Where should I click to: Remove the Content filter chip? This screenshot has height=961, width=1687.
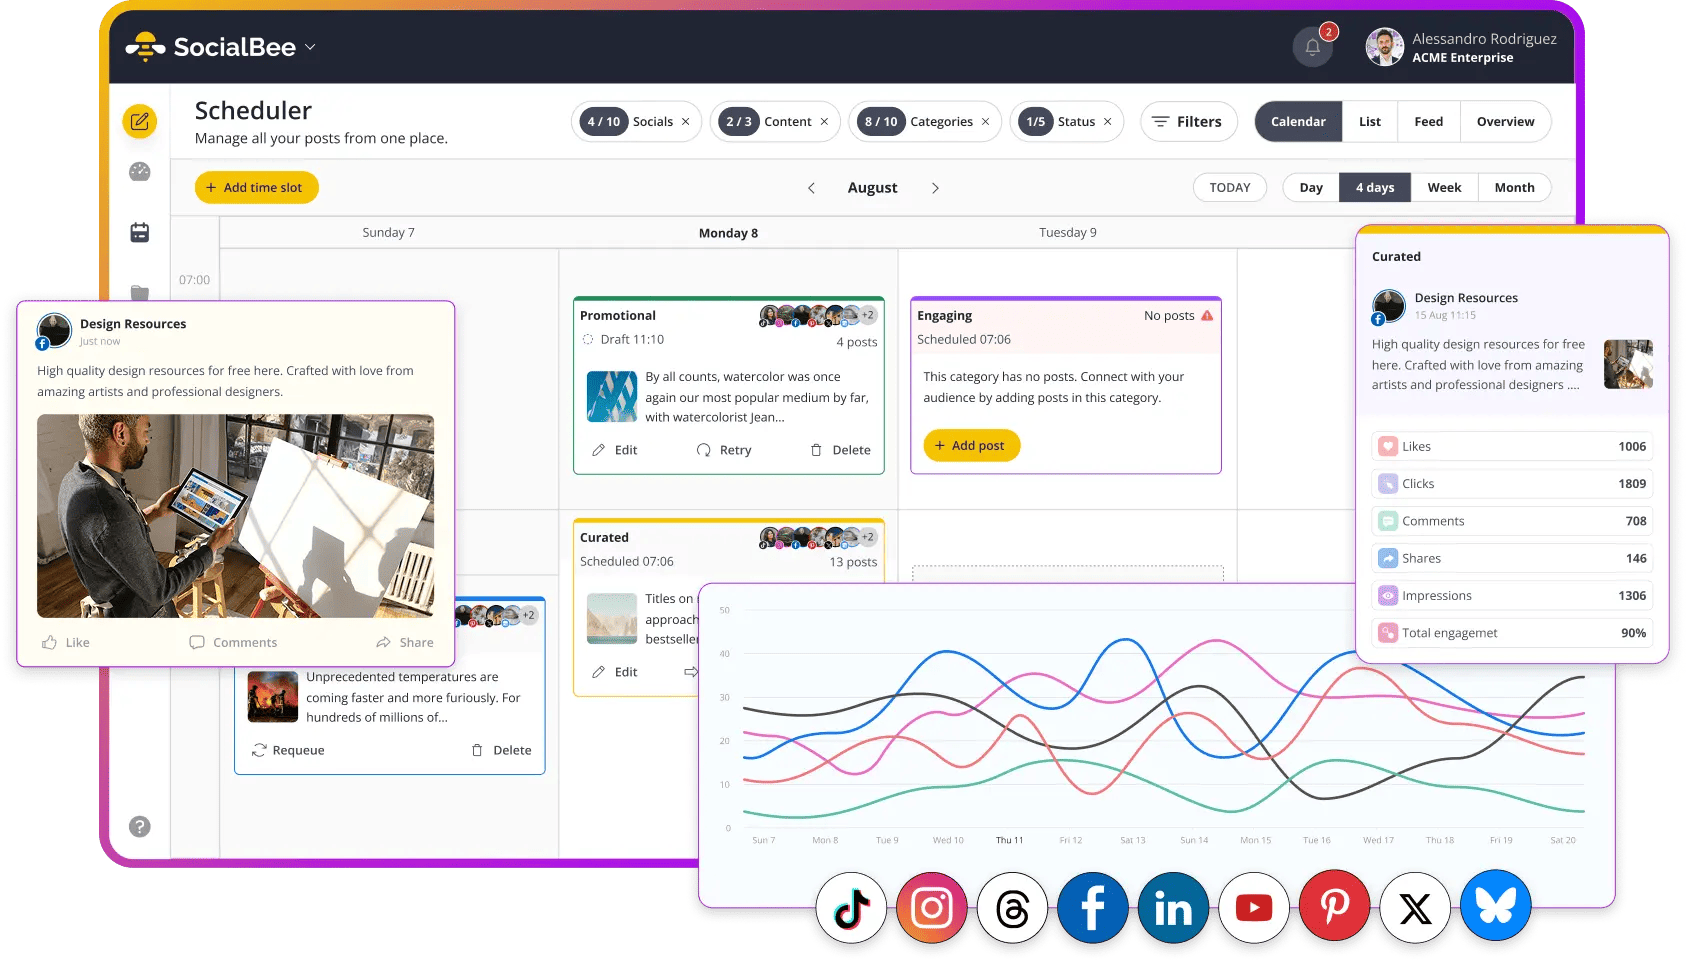(824, 122)
